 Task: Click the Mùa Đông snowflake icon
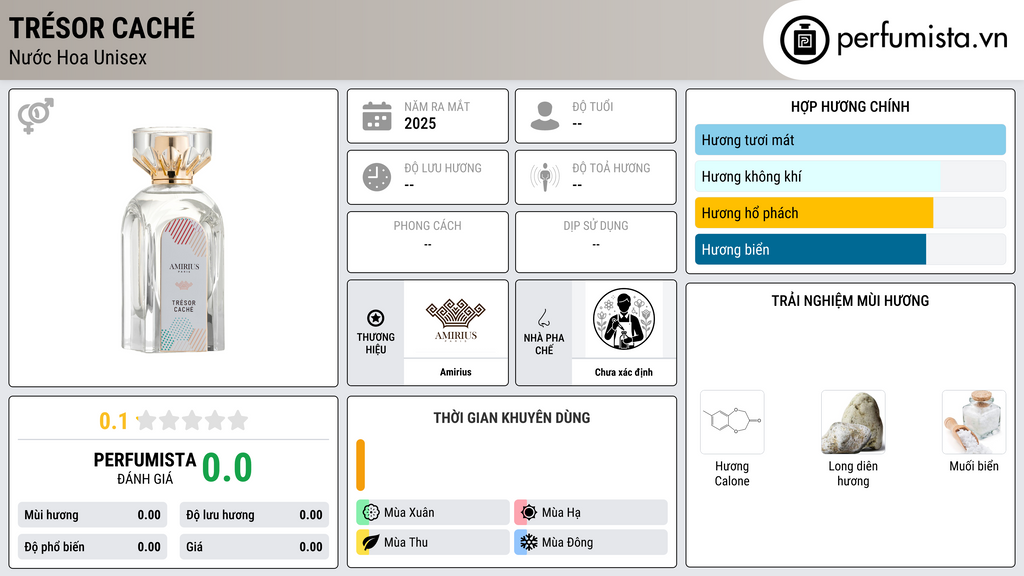click(x=529, y=542)
